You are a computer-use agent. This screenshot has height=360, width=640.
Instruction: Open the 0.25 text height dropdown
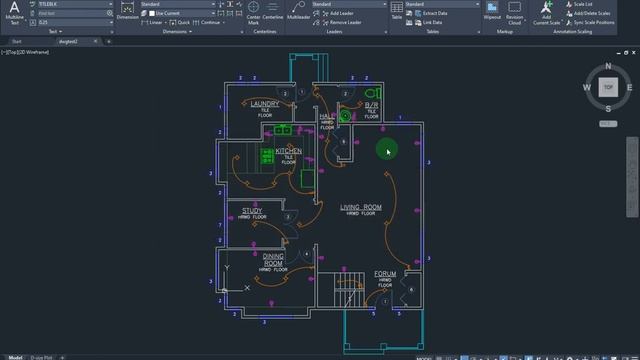coord(76,22)
